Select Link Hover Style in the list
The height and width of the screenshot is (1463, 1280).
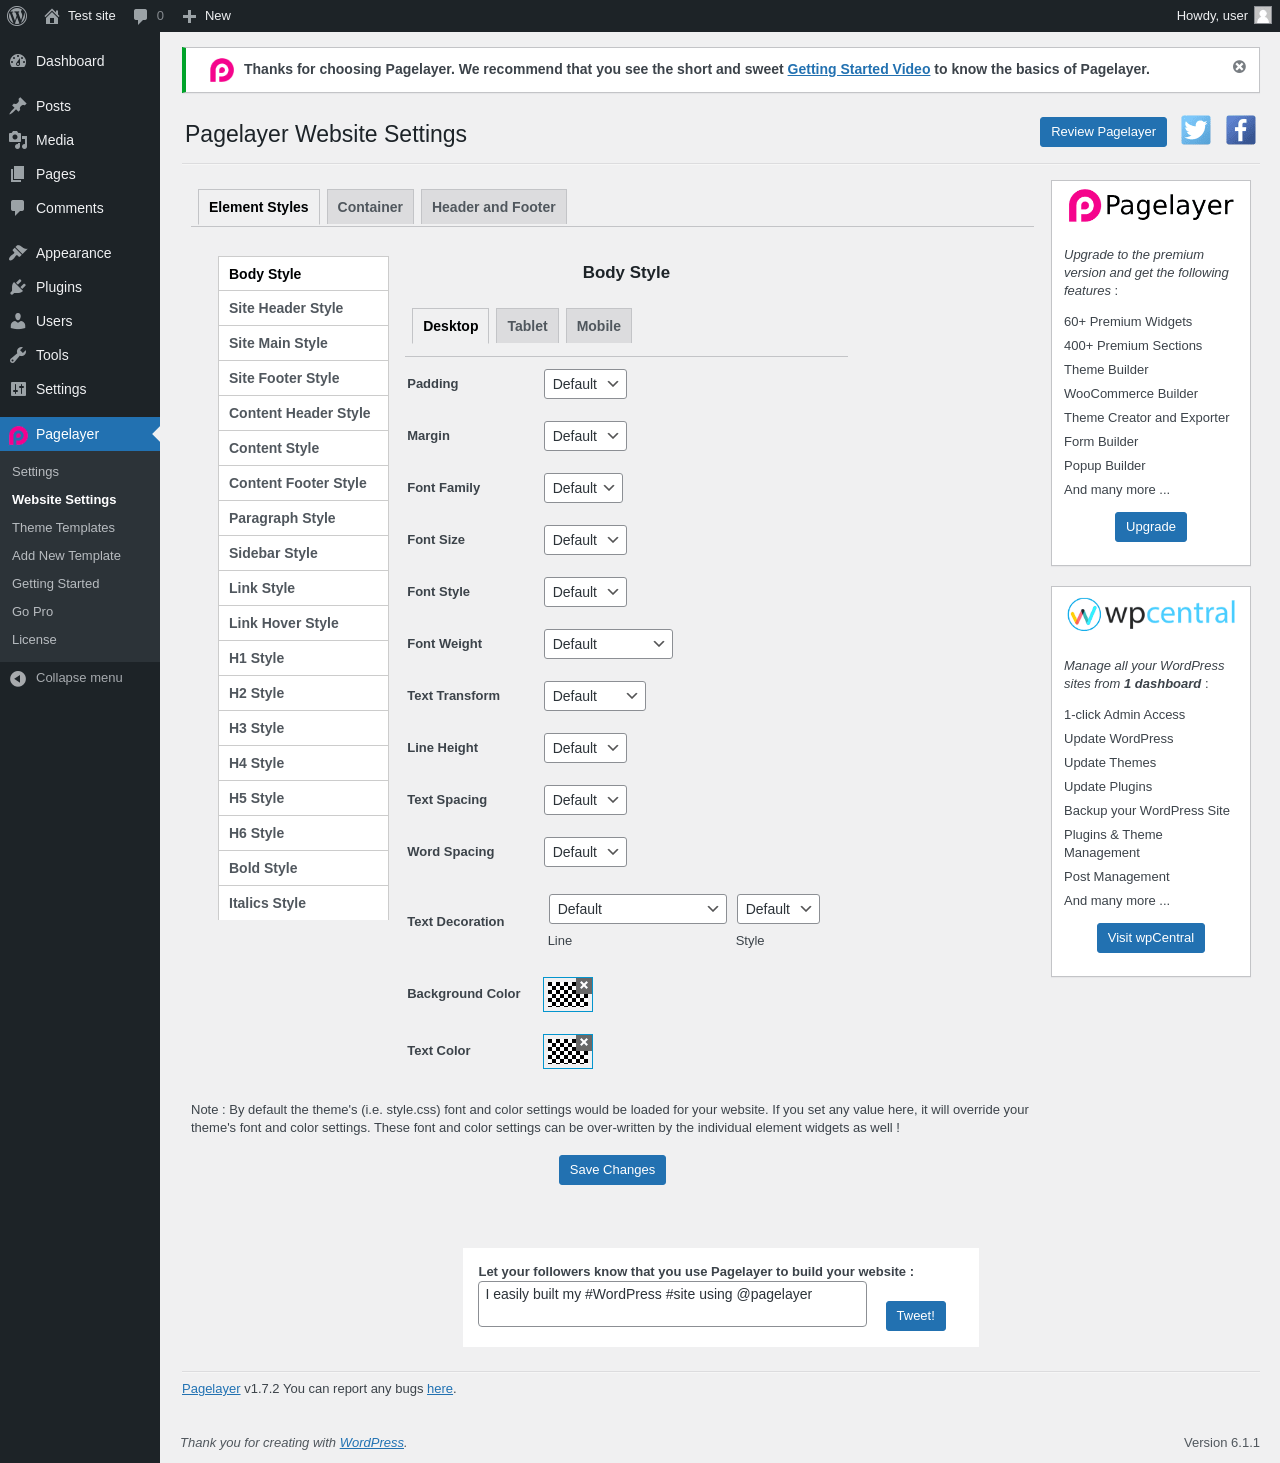(303, 623)
